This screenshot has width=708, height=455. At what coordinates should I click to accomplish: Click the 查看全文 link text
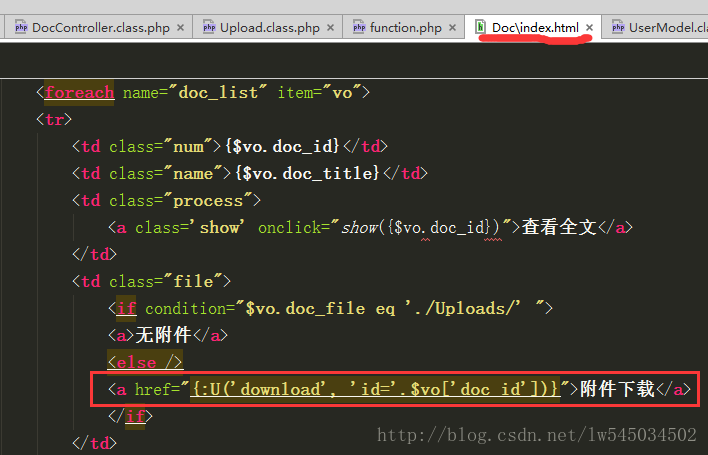559,227
